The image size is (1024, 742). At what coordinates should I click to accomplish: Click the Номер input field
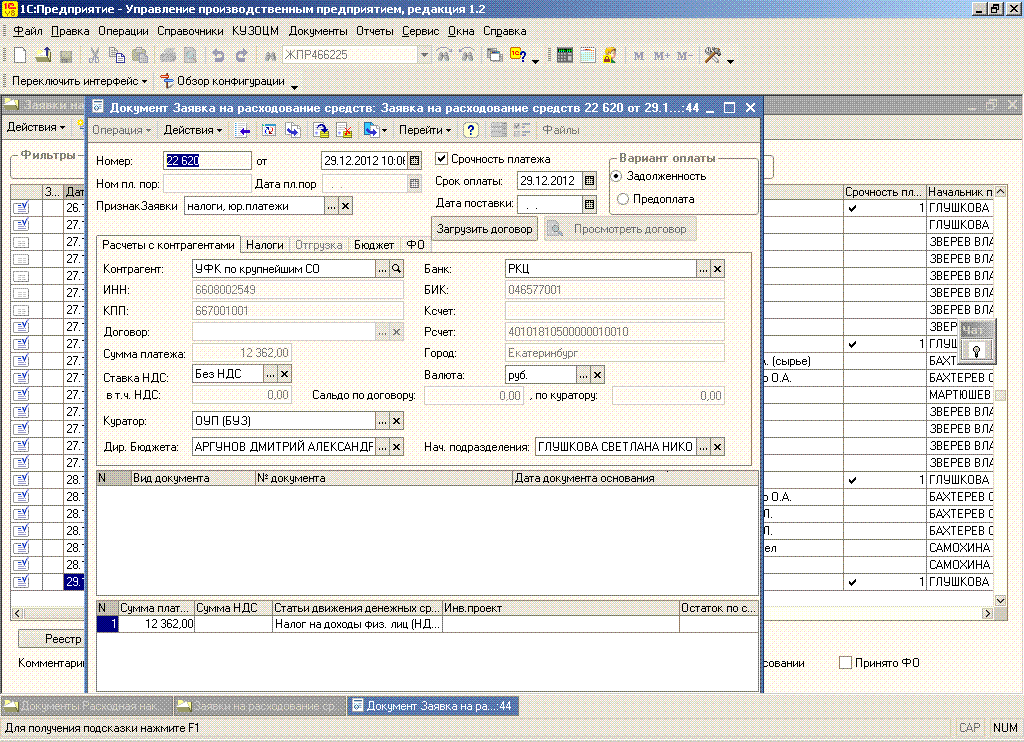207,160
